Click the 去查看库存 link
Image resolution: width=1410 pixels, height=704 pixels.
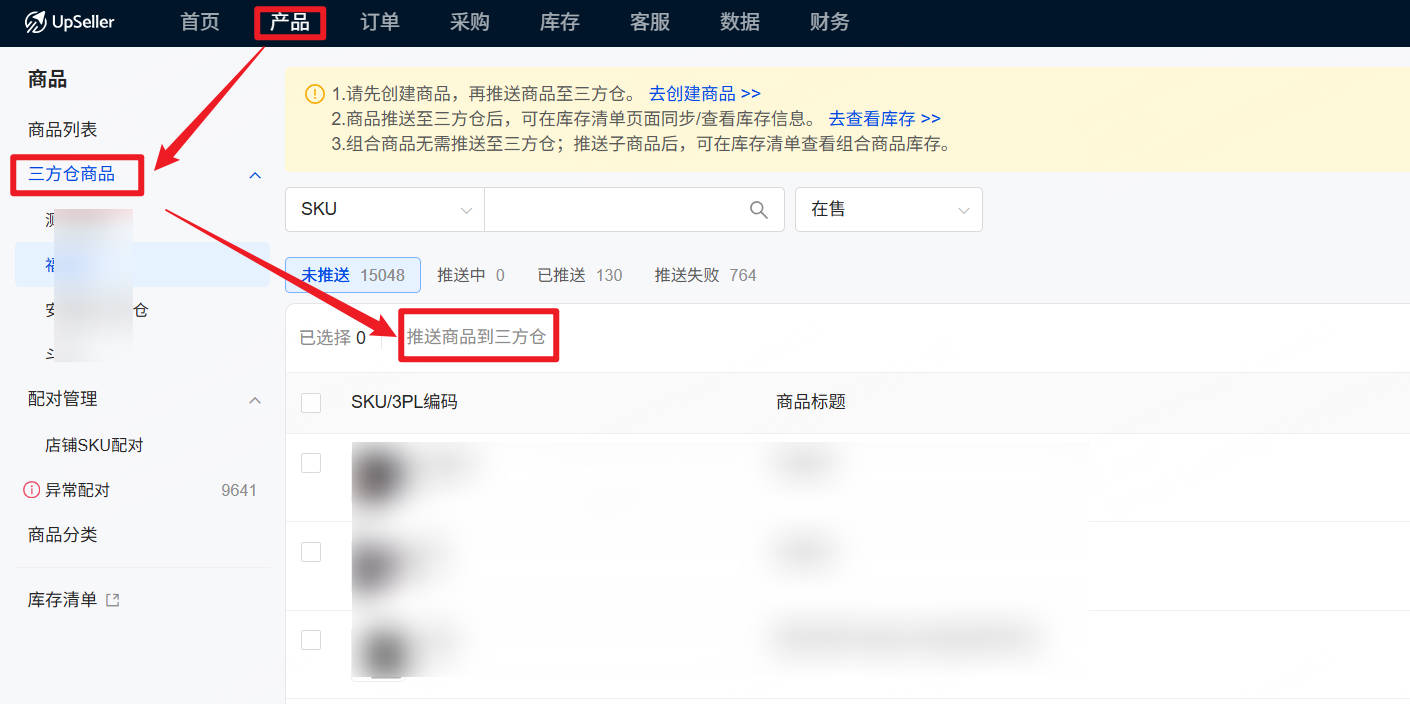tap(884, 119)
